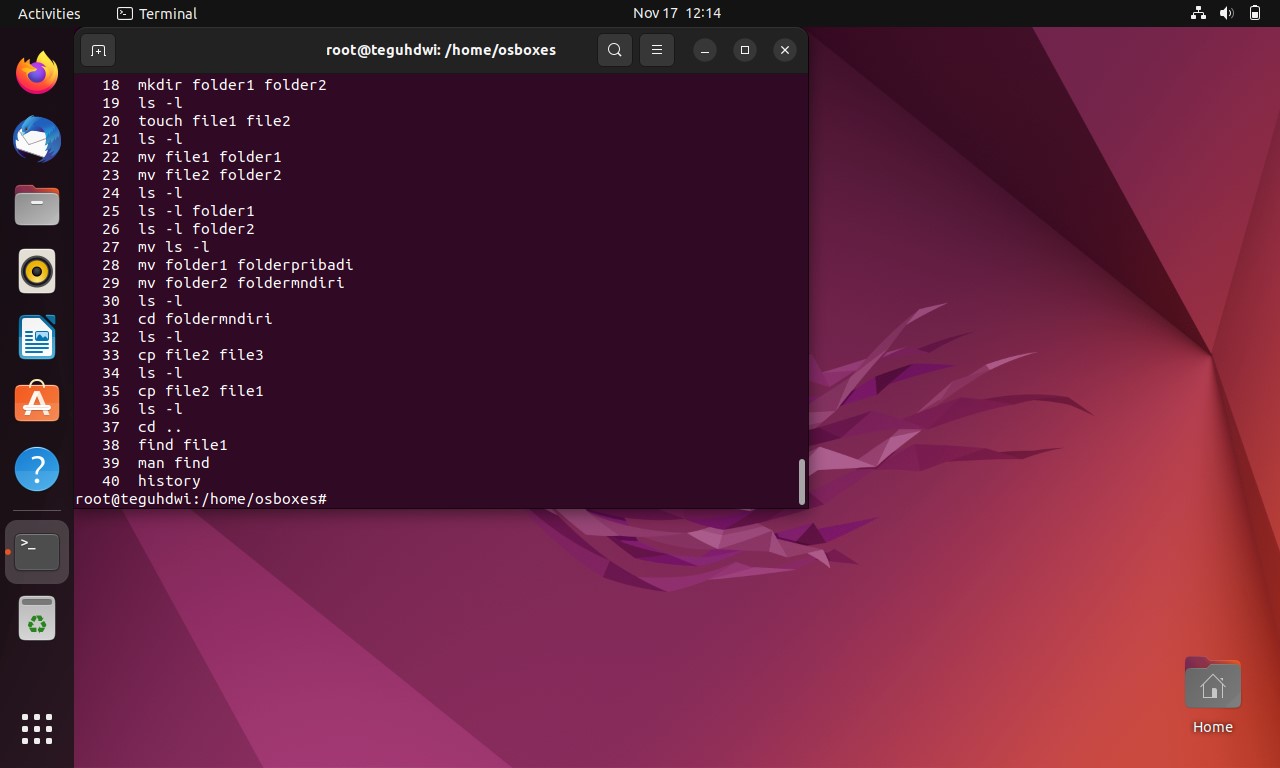Viewport: 1280px width, 768px height.
Task: Click history line 'cd ..'
Action: [160, 427]
